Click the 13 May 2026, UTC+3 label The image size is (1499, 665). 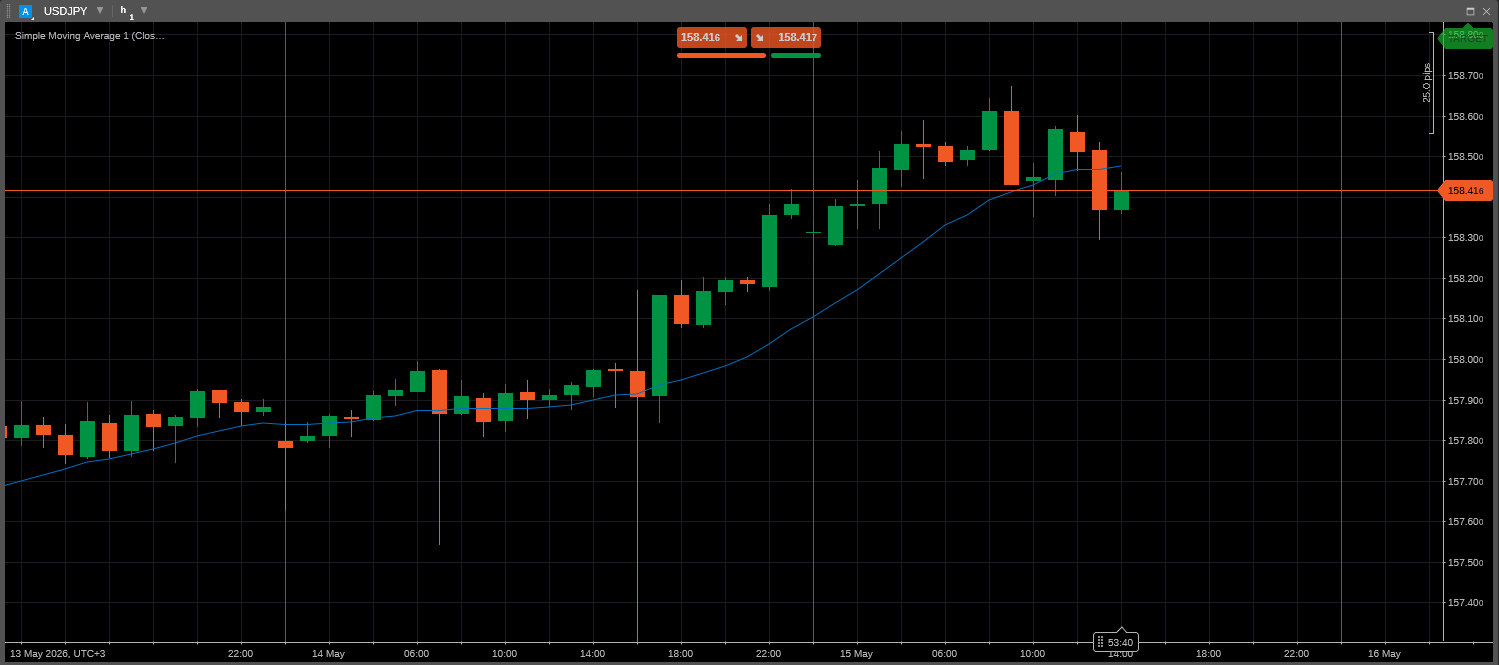point(57,654)
